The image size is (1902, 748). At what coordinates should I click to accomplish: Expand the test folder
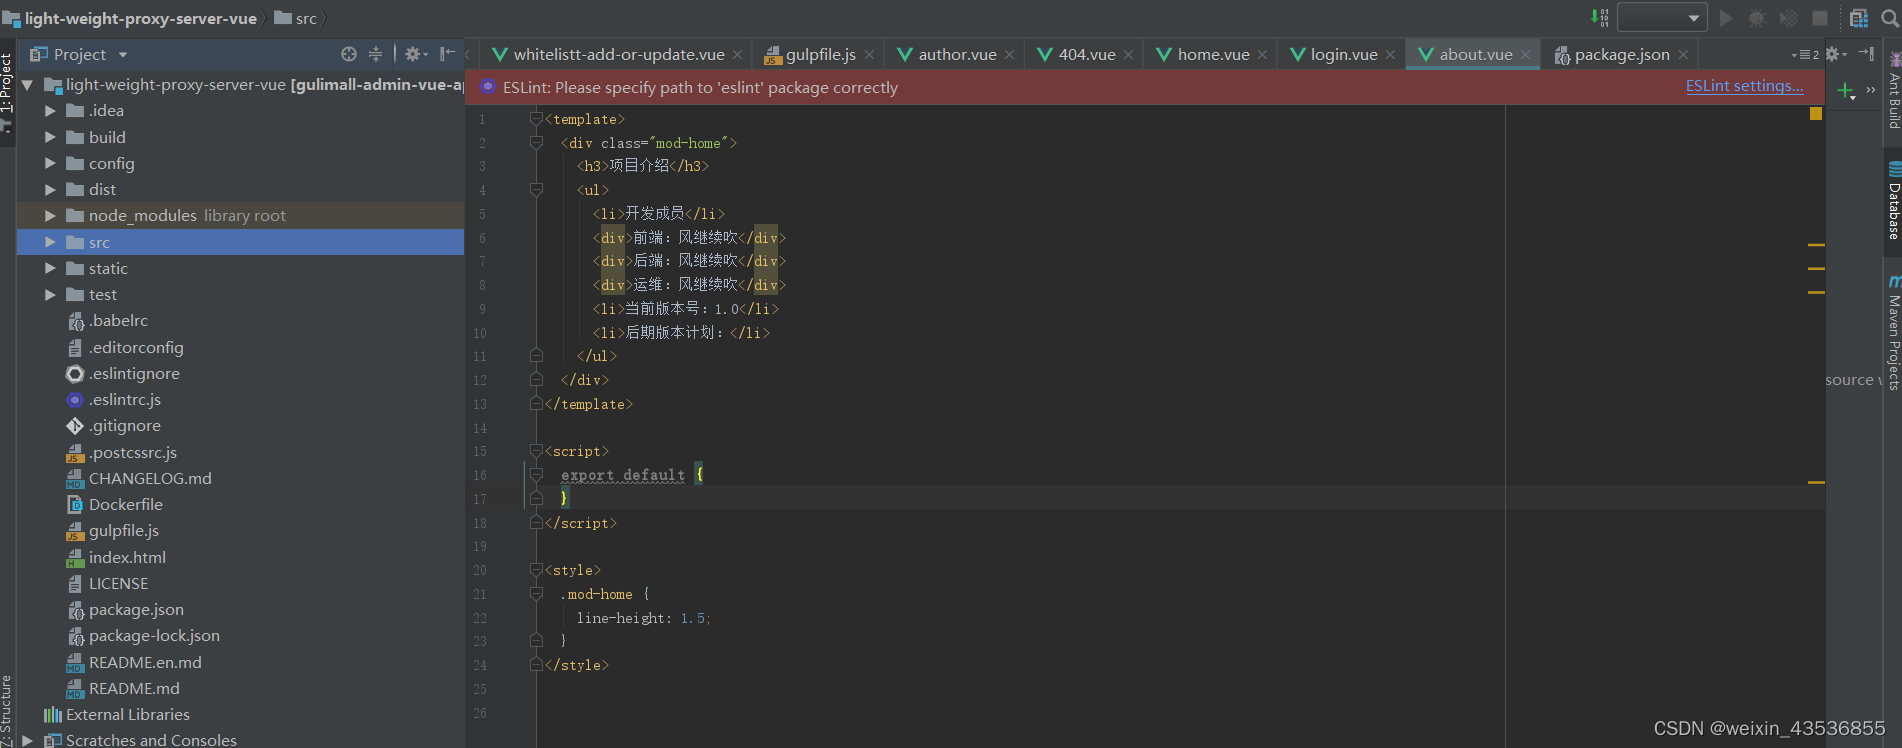coord(50,294)
